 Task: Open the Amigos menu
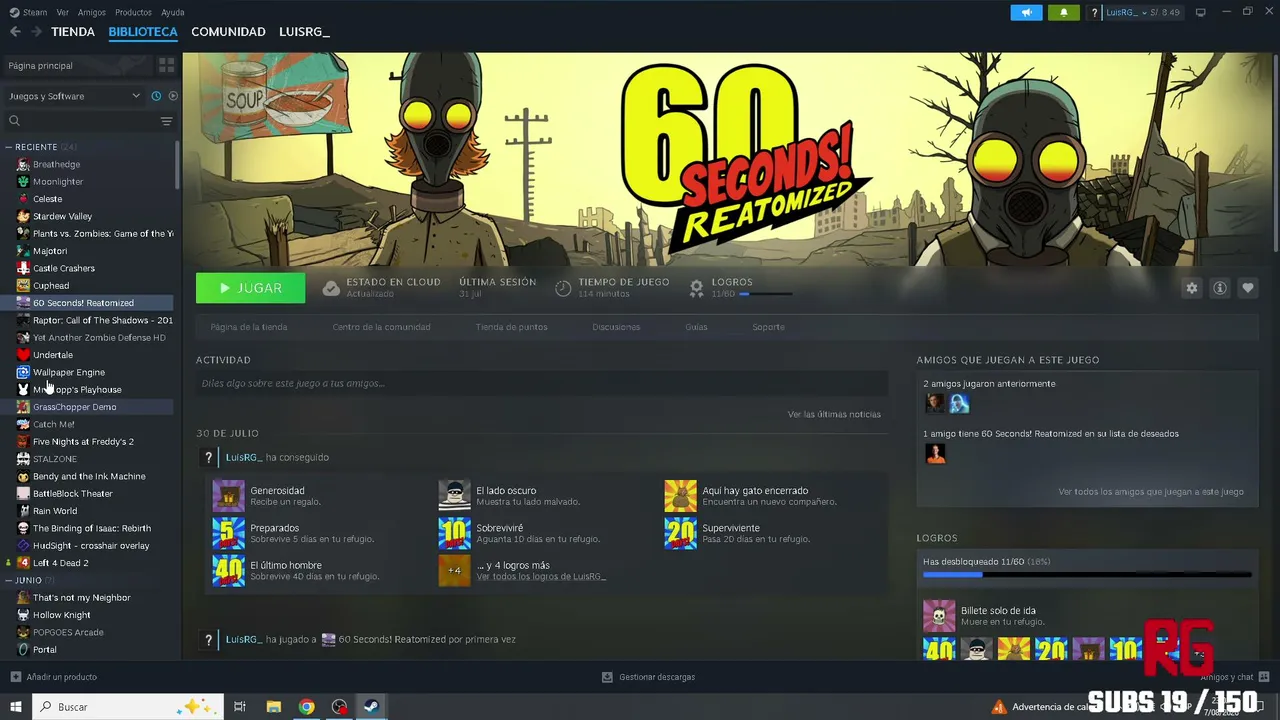pos(92,12)
